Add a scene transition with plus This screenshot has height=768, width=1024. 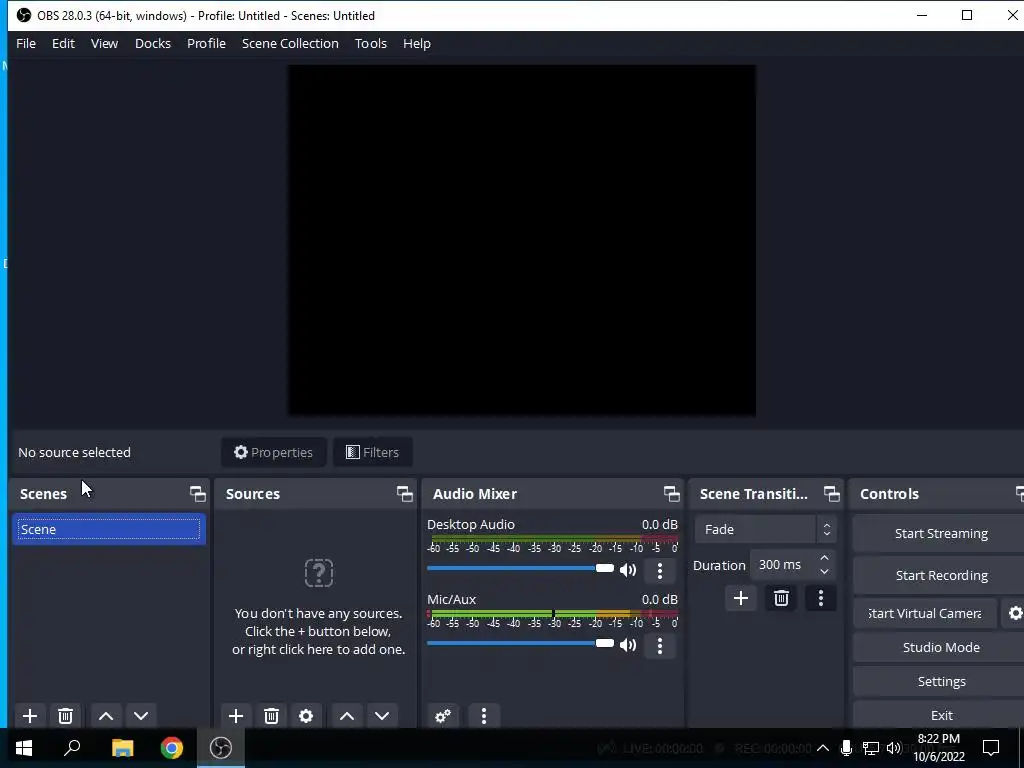[741, 598]
